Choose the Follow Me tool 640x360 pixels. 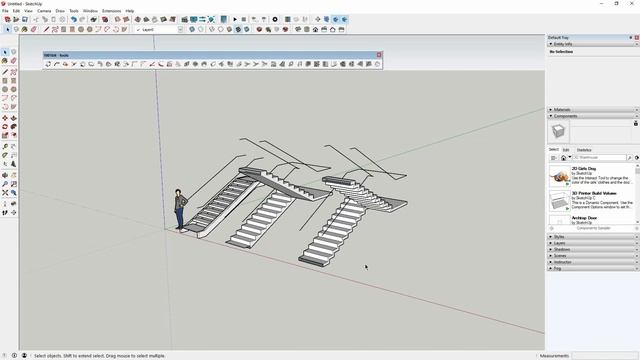click(x=13, y=127)
